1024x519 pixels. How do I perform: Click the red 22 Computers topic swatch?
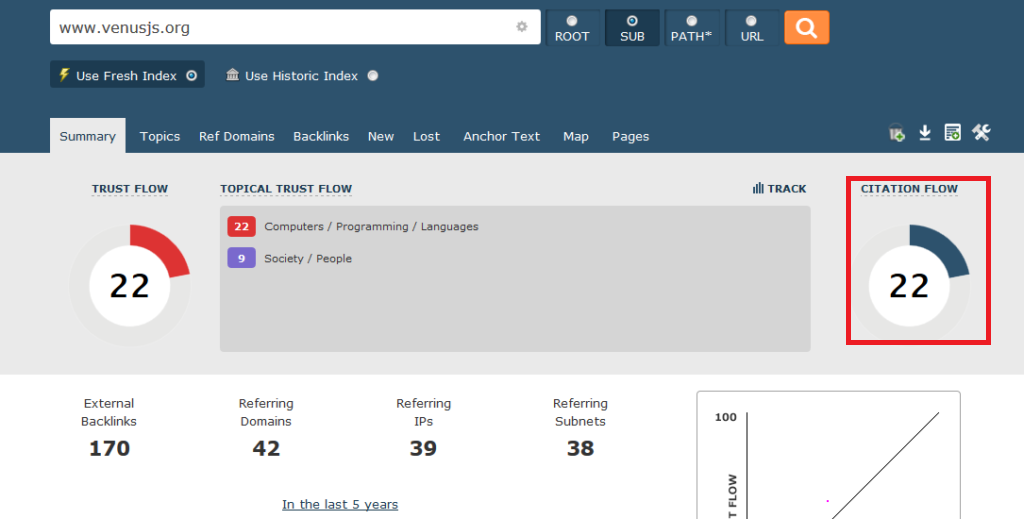pyautogui.click(x=242, y=226)
